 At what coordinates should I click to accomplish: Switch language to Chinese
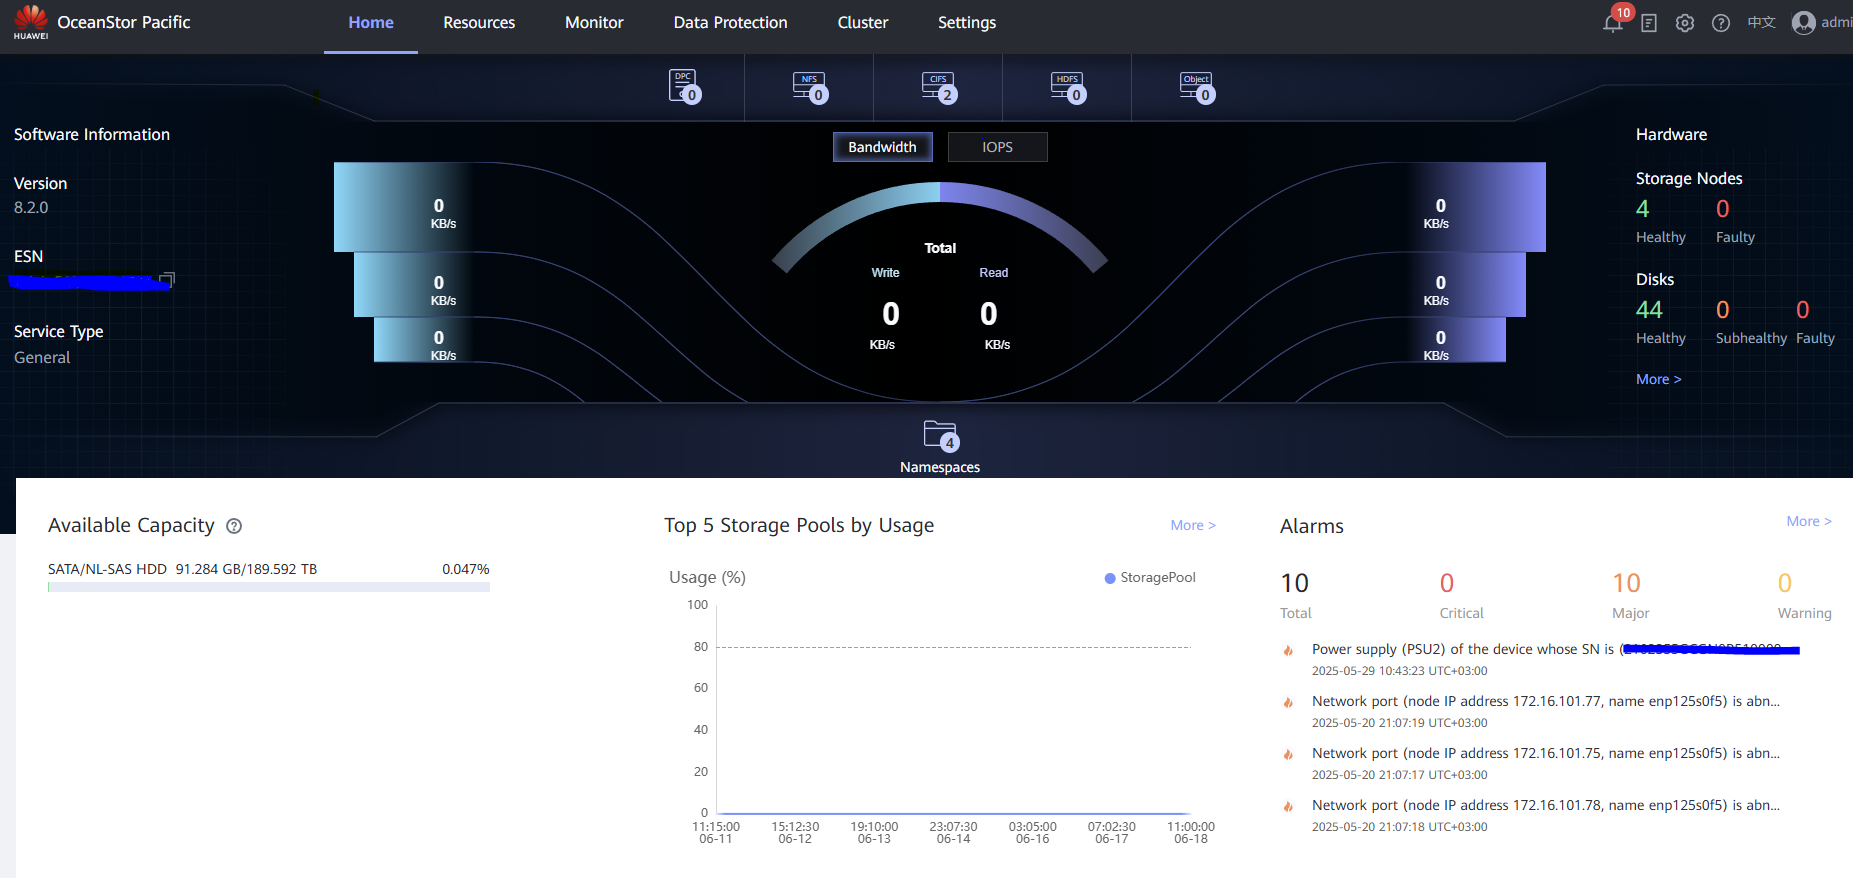[x=1761, y=22]
